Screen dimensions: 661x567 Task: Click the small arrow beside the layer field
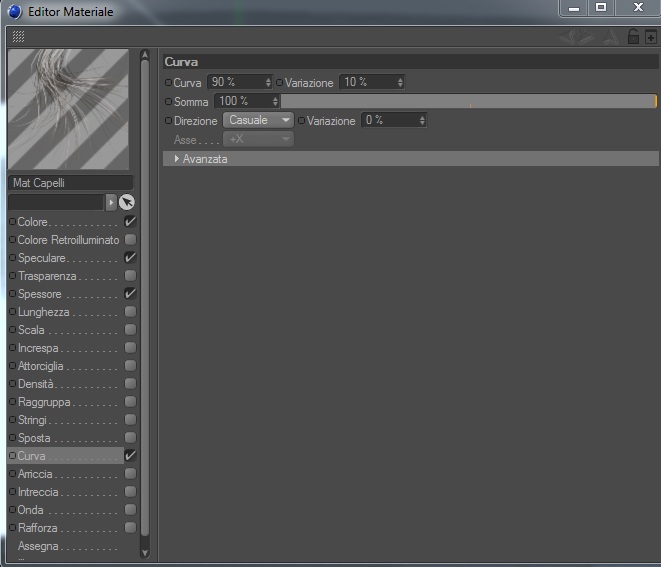point(111,202)
